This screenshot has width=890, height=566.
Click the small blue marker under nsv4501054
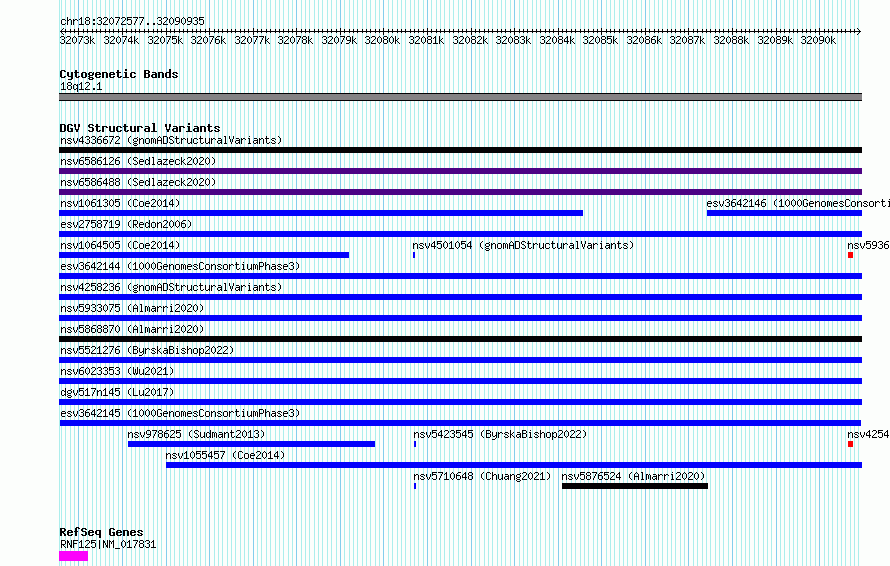(x=414, y=255)
